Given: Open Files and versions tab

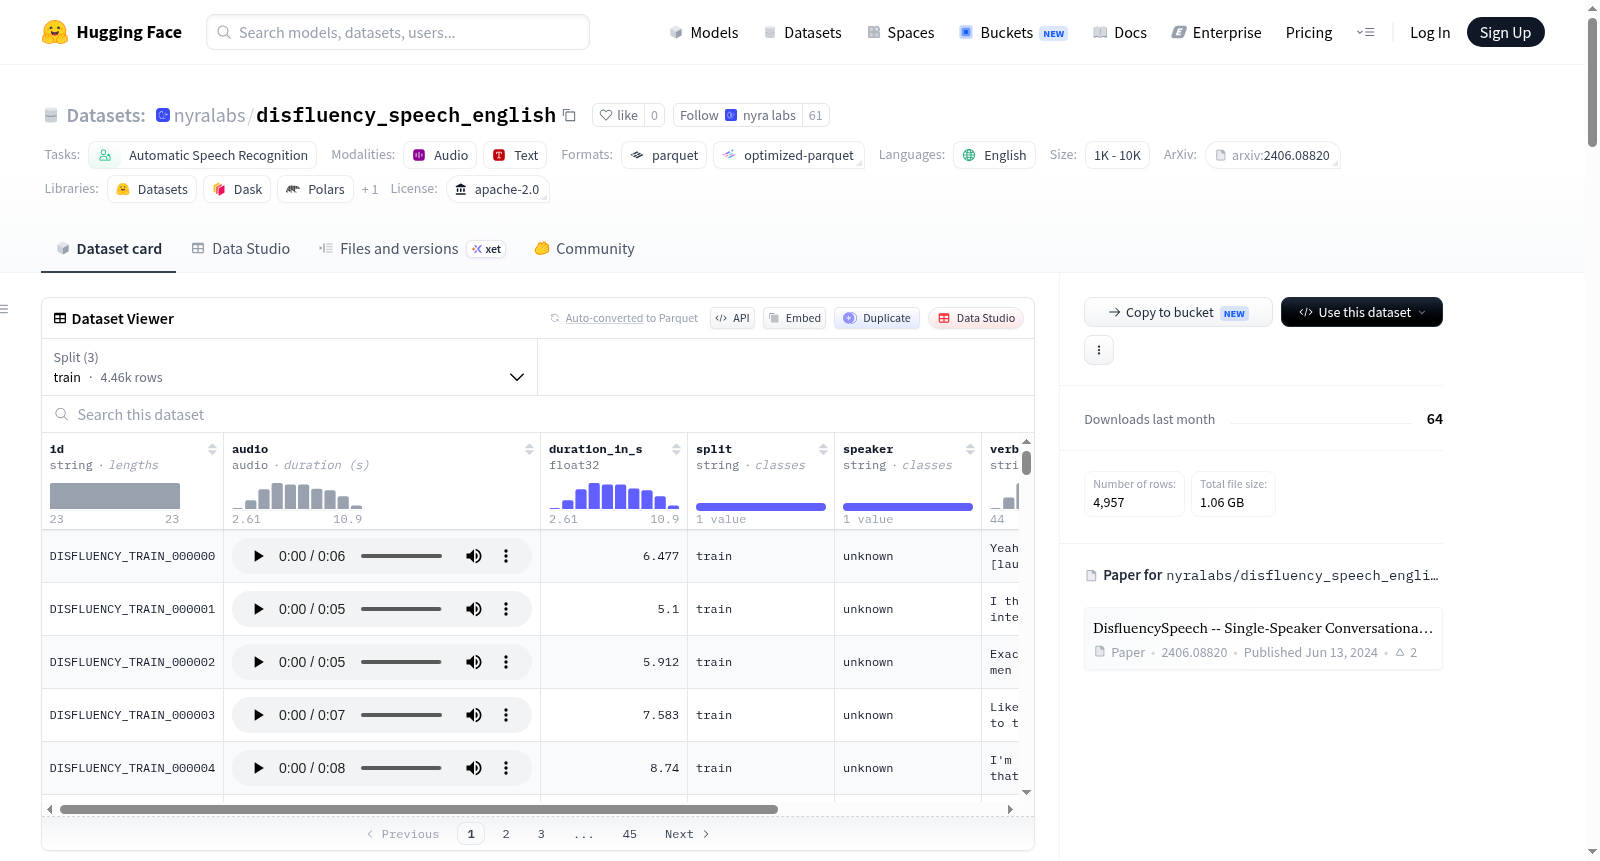Looking at the screenshot, I should coord(412,249).
